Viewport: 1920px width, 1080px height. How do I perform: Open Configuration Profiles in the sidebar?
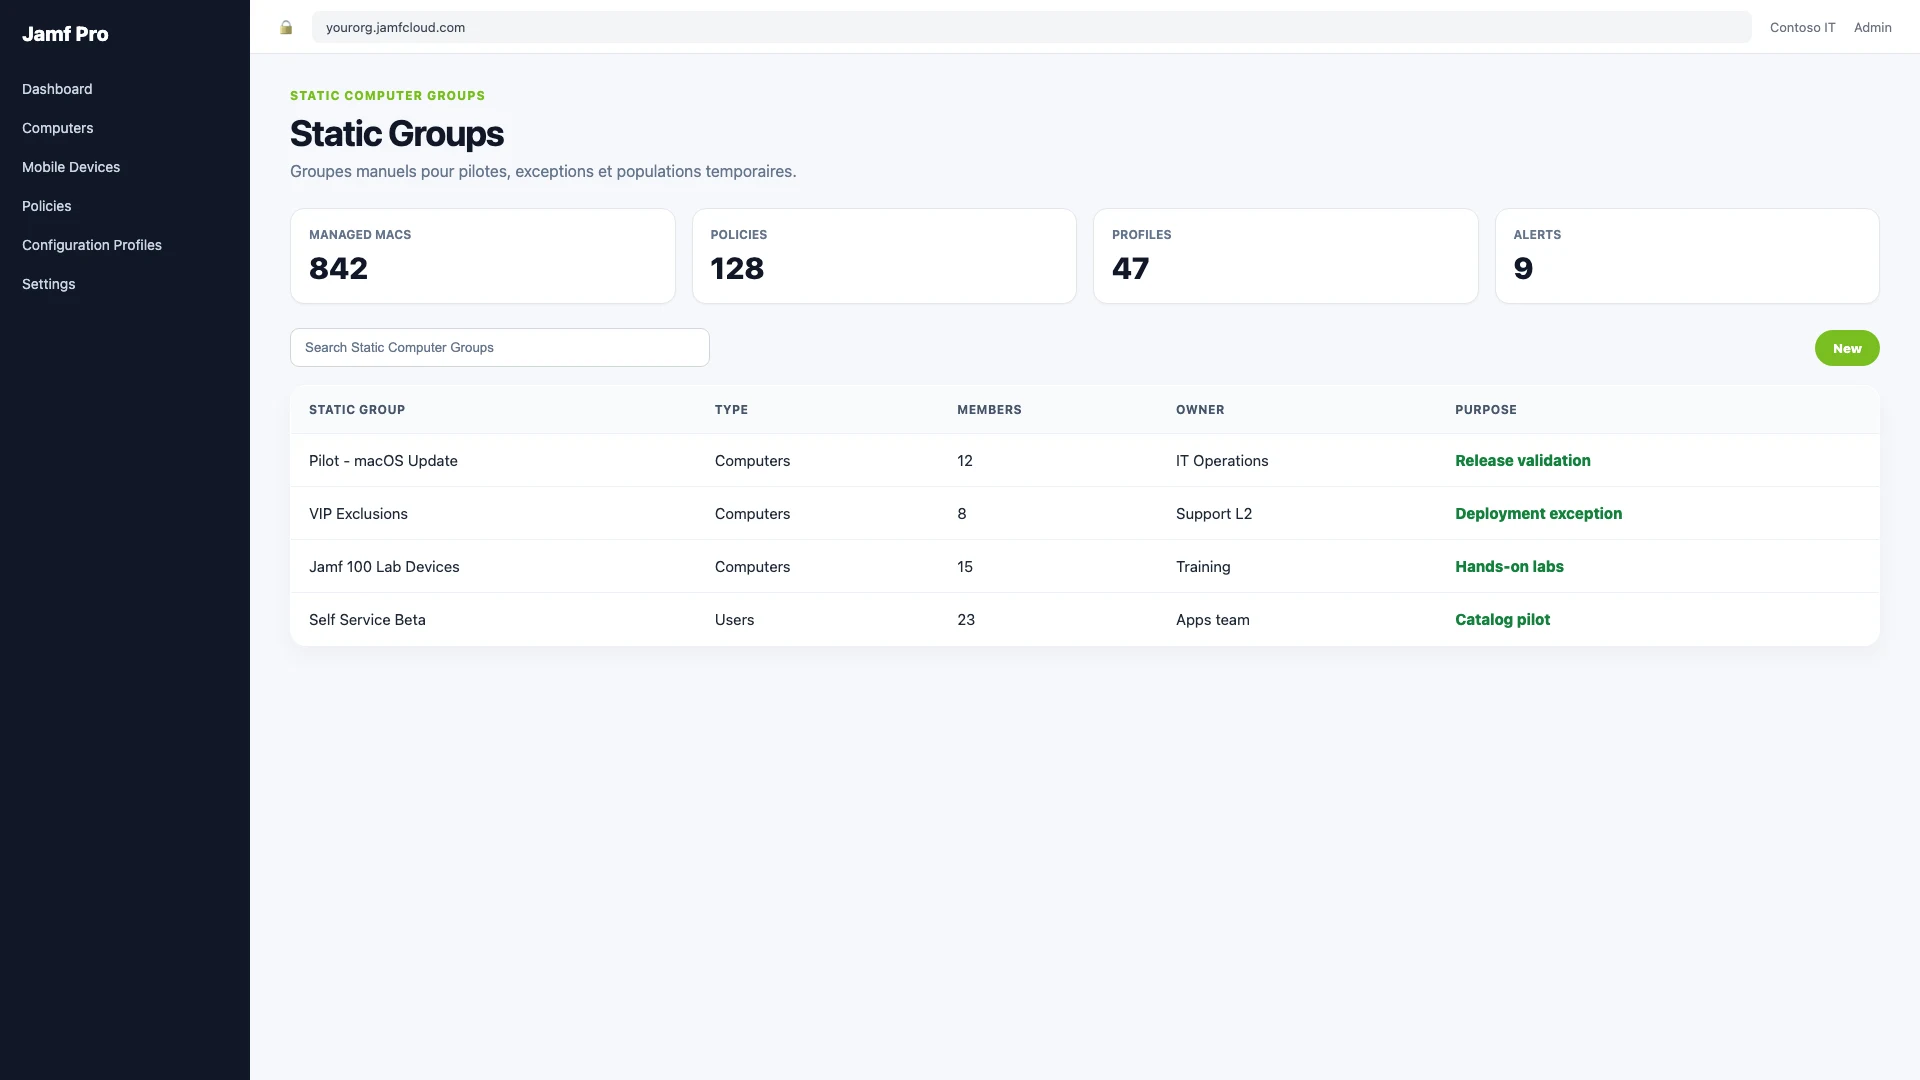point(92,245)
